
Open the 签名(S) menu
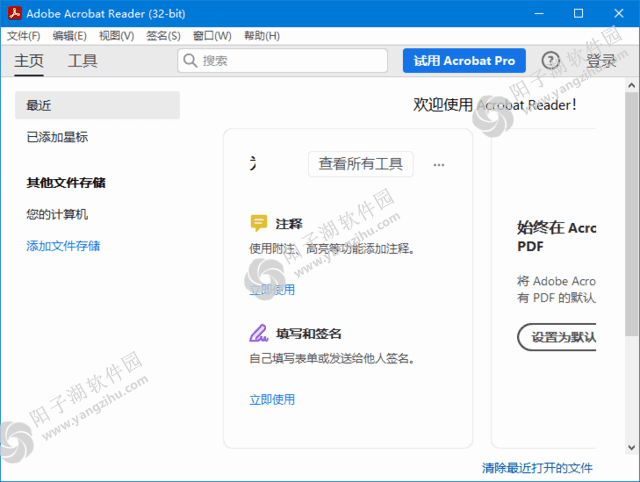click(163, 36)
